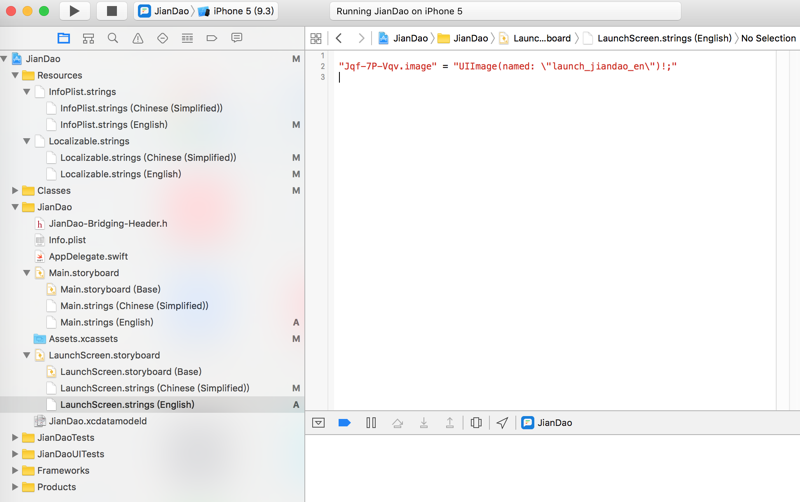Open the Report navigator

point(237,38)
